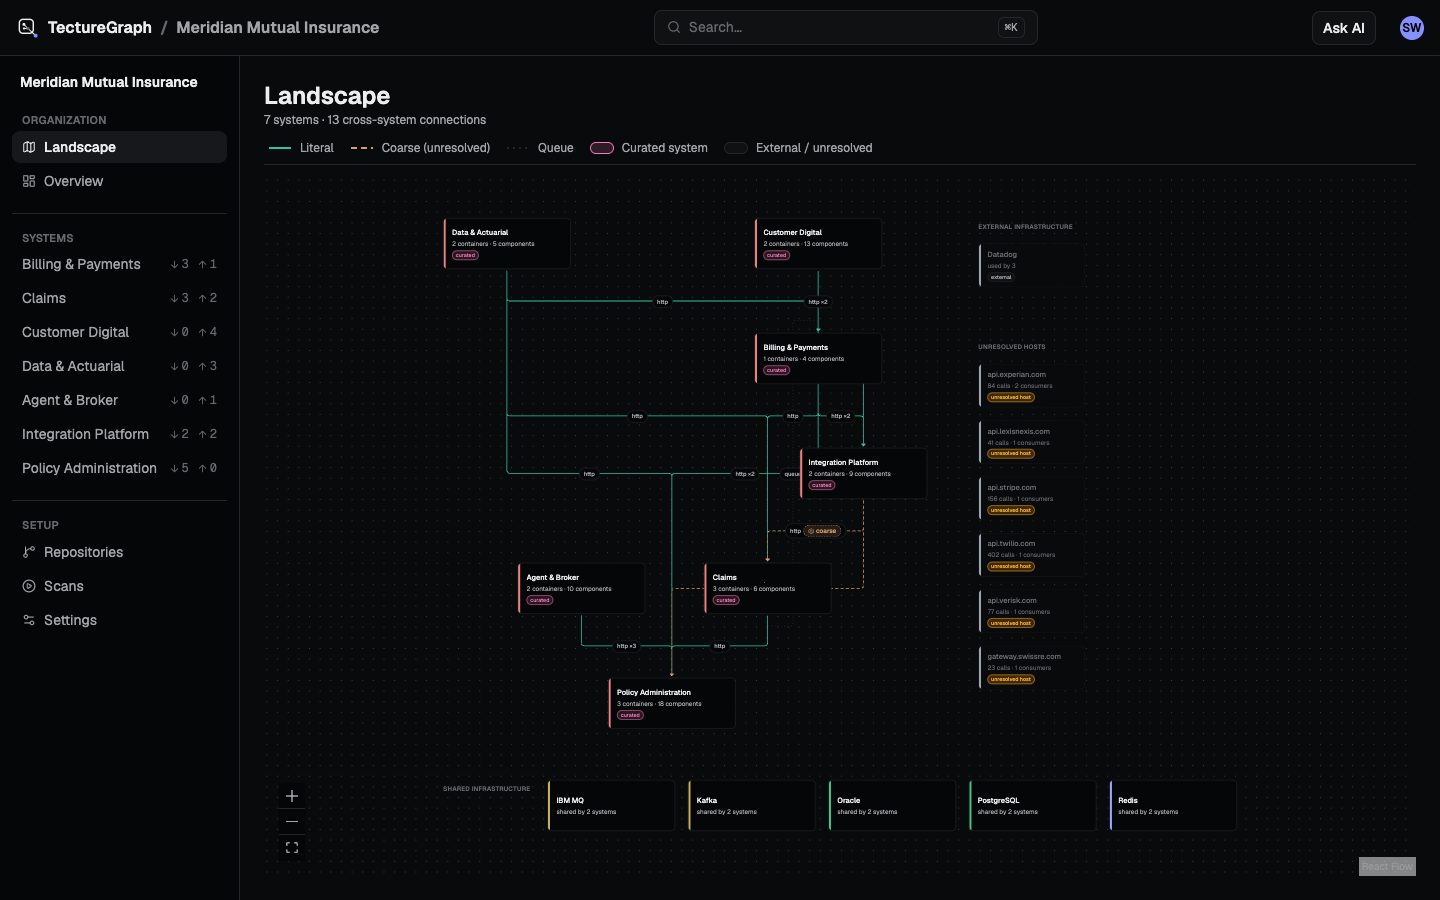Screen dimensions: 1440x900
Task: Click the Datadog external infrastructure node
Action: [x=1031, y=266]
